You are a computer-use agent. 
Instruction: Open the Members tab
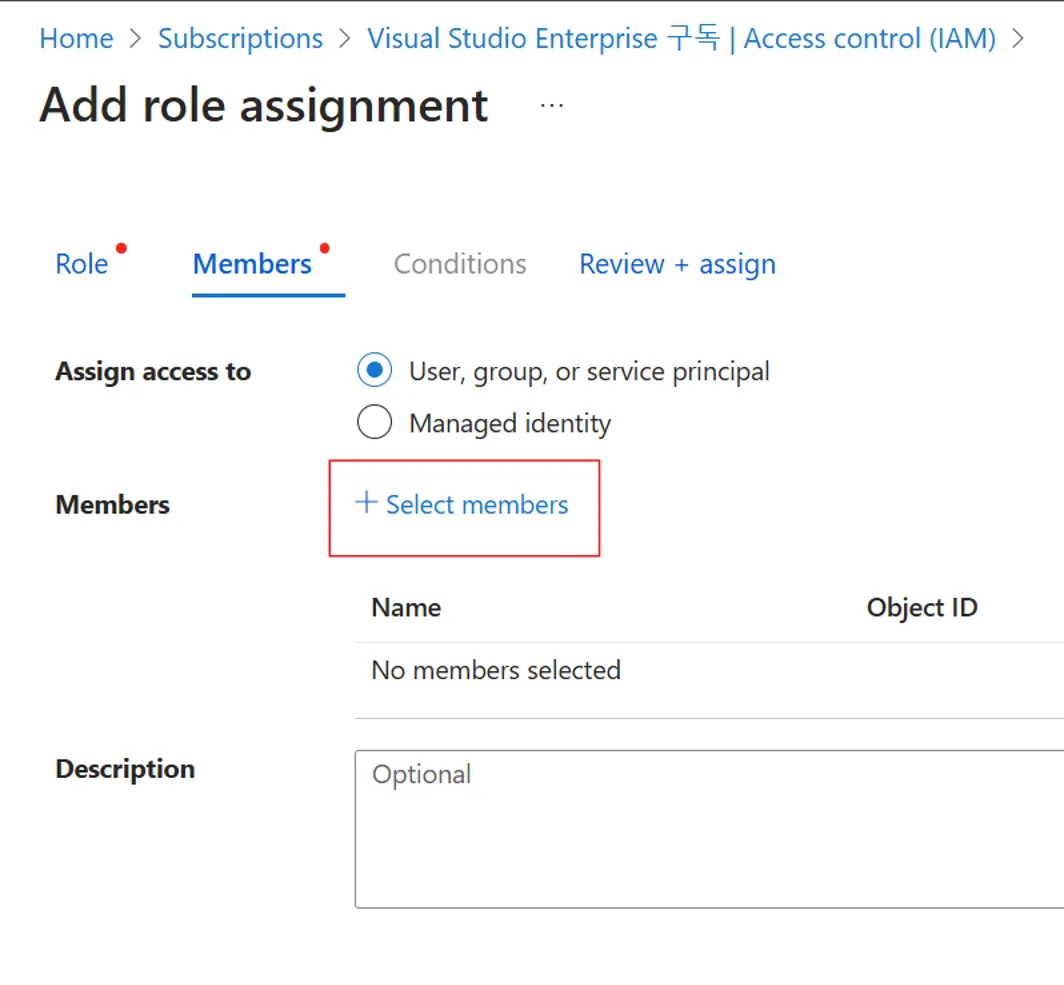[x=252, y=264]
